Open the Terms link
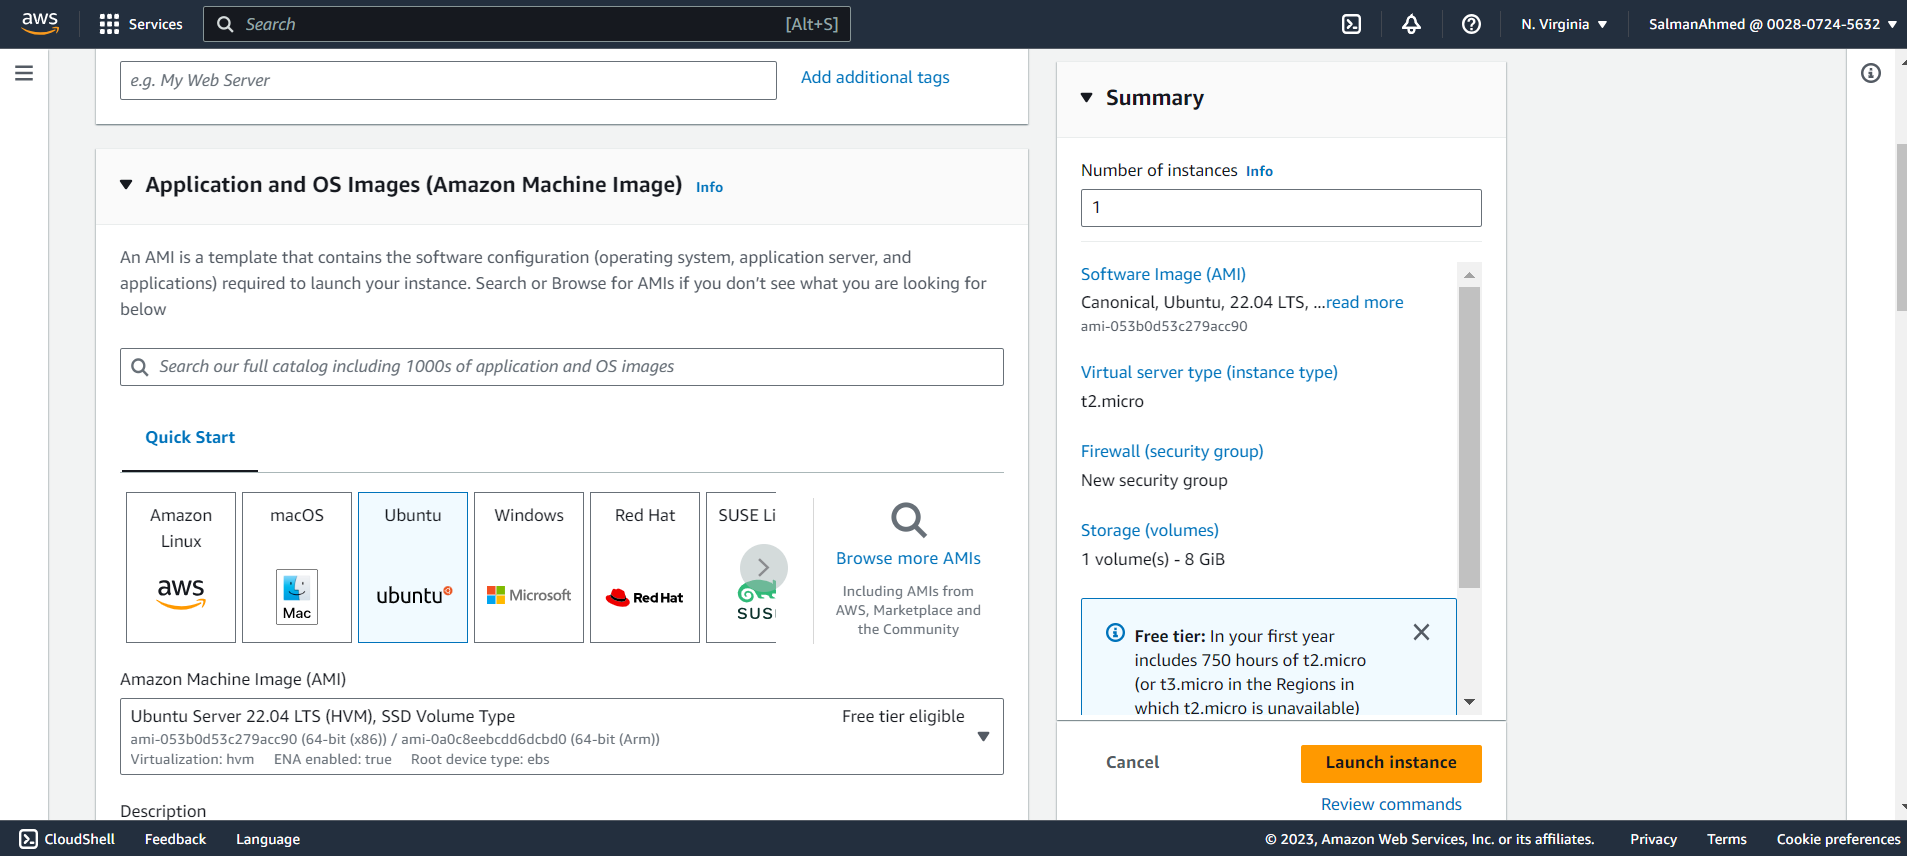The height and width of the screenshot is (856, 1907). [1727, 839]
